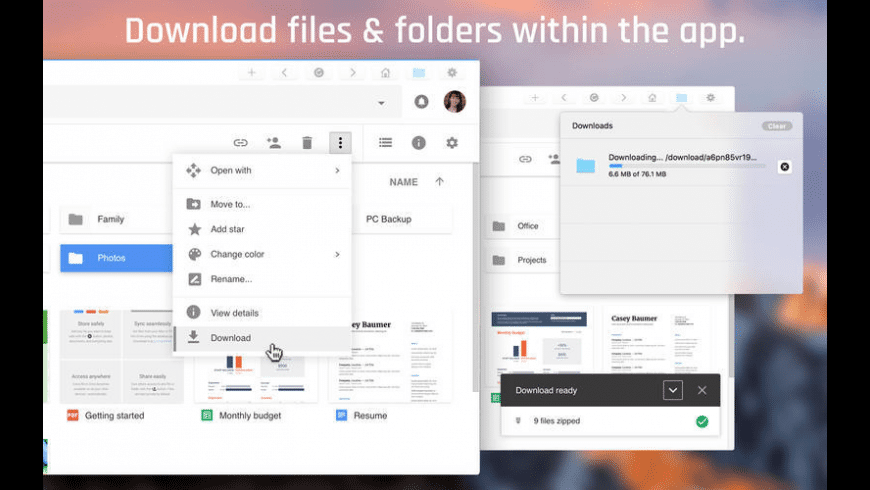Click the trash remove icon
Image resolution: width=870 pixels, height=490 pixels.
pos(307,143)
